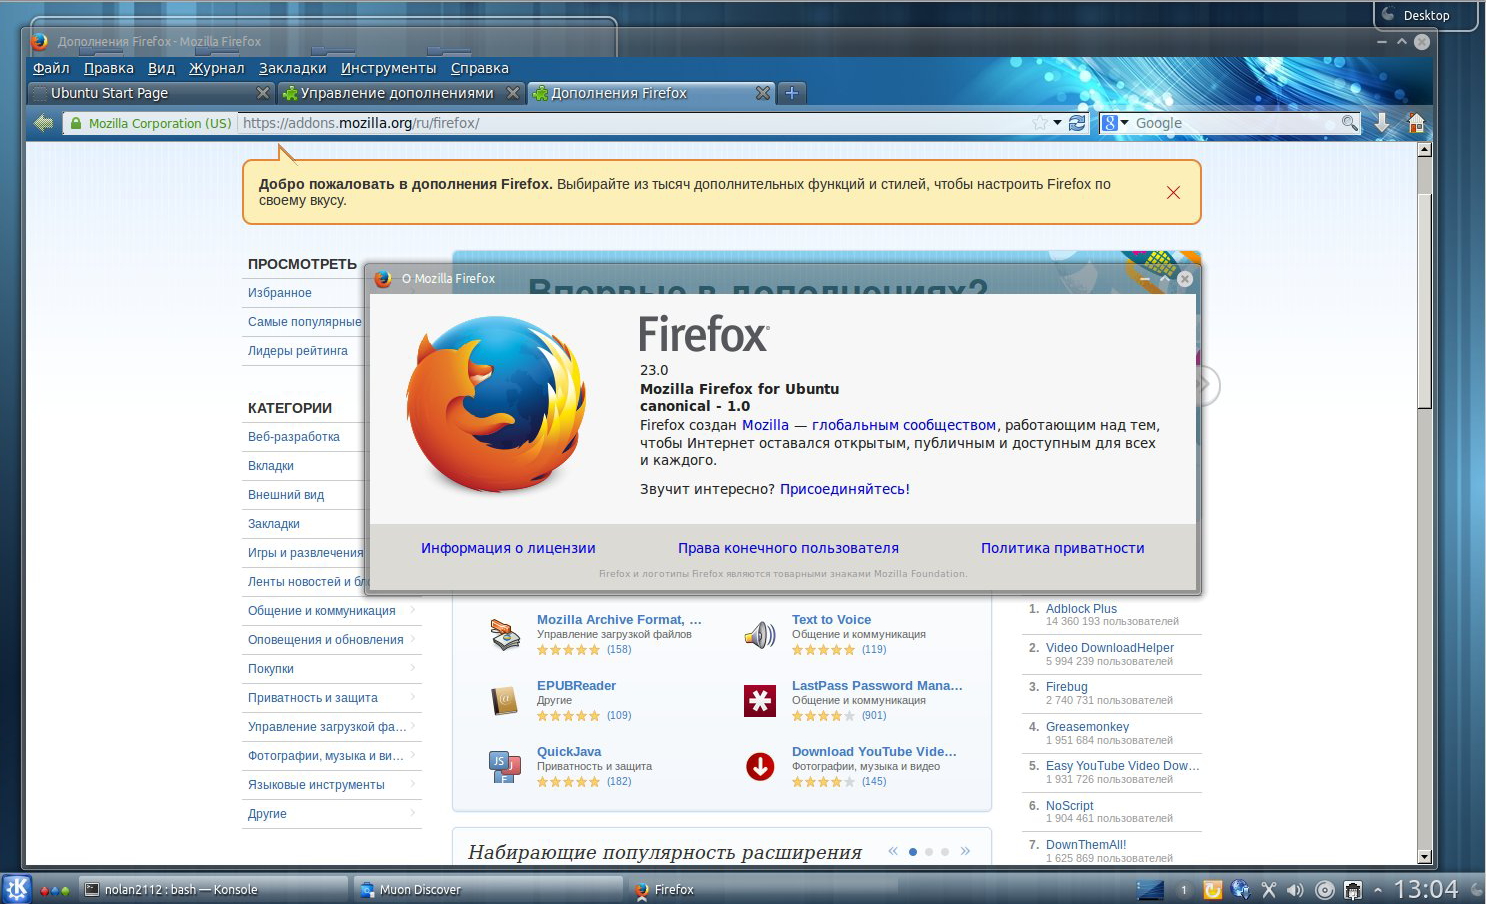This screenshot has width=1486, height=904.
Task: Click the LastPass red asterisk icon
Action: pos(760,700)
